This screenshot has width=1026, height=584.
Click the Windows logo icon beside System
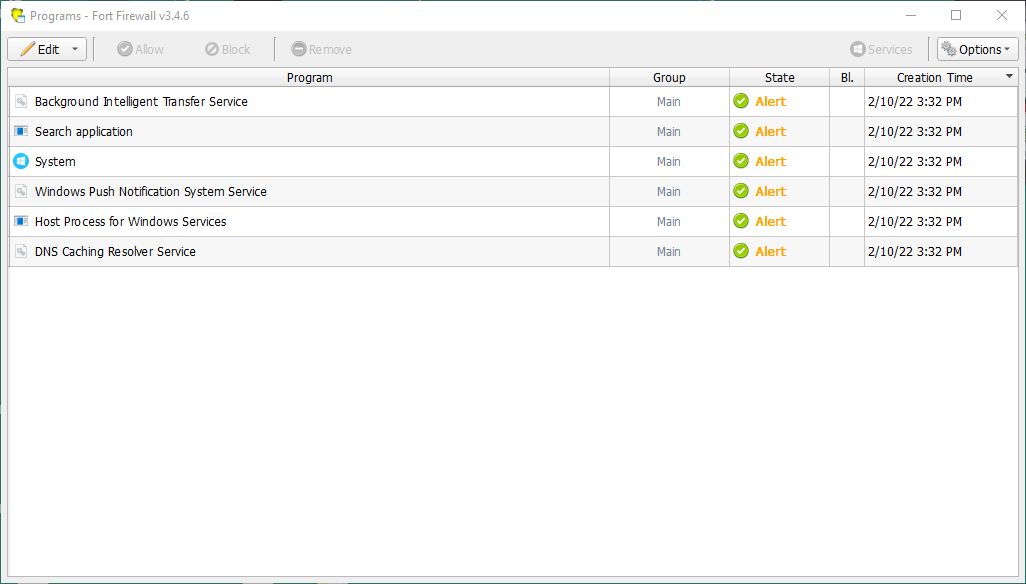[21, 161]
